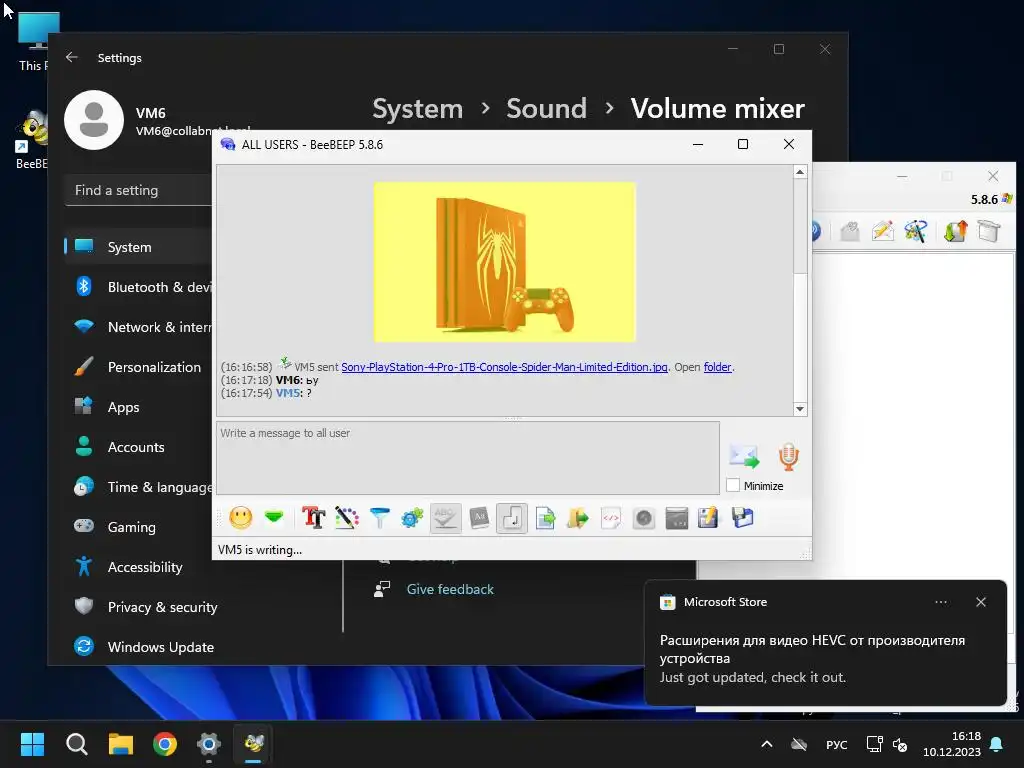Click the Find a setting search box

coord(138,190)
